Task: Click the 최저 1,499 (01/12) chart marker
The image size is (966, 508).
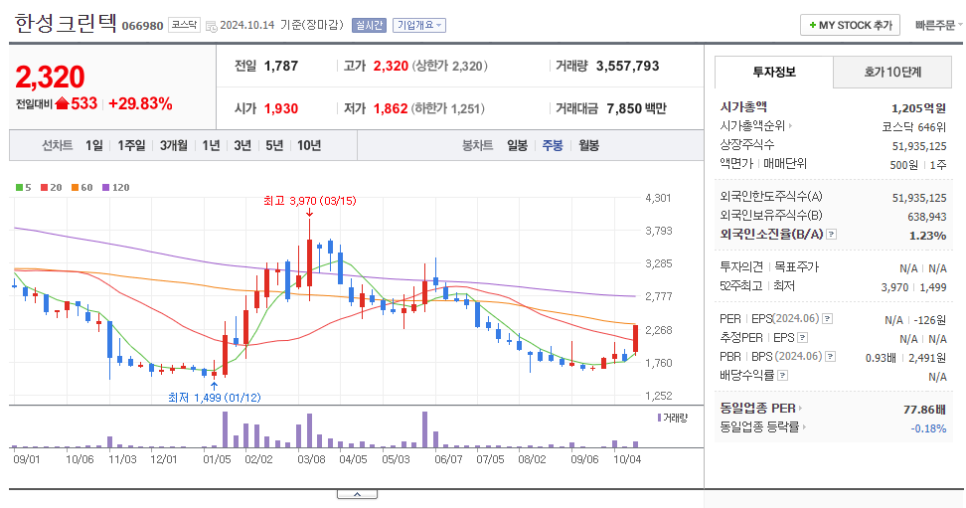Action: point(214,398)
